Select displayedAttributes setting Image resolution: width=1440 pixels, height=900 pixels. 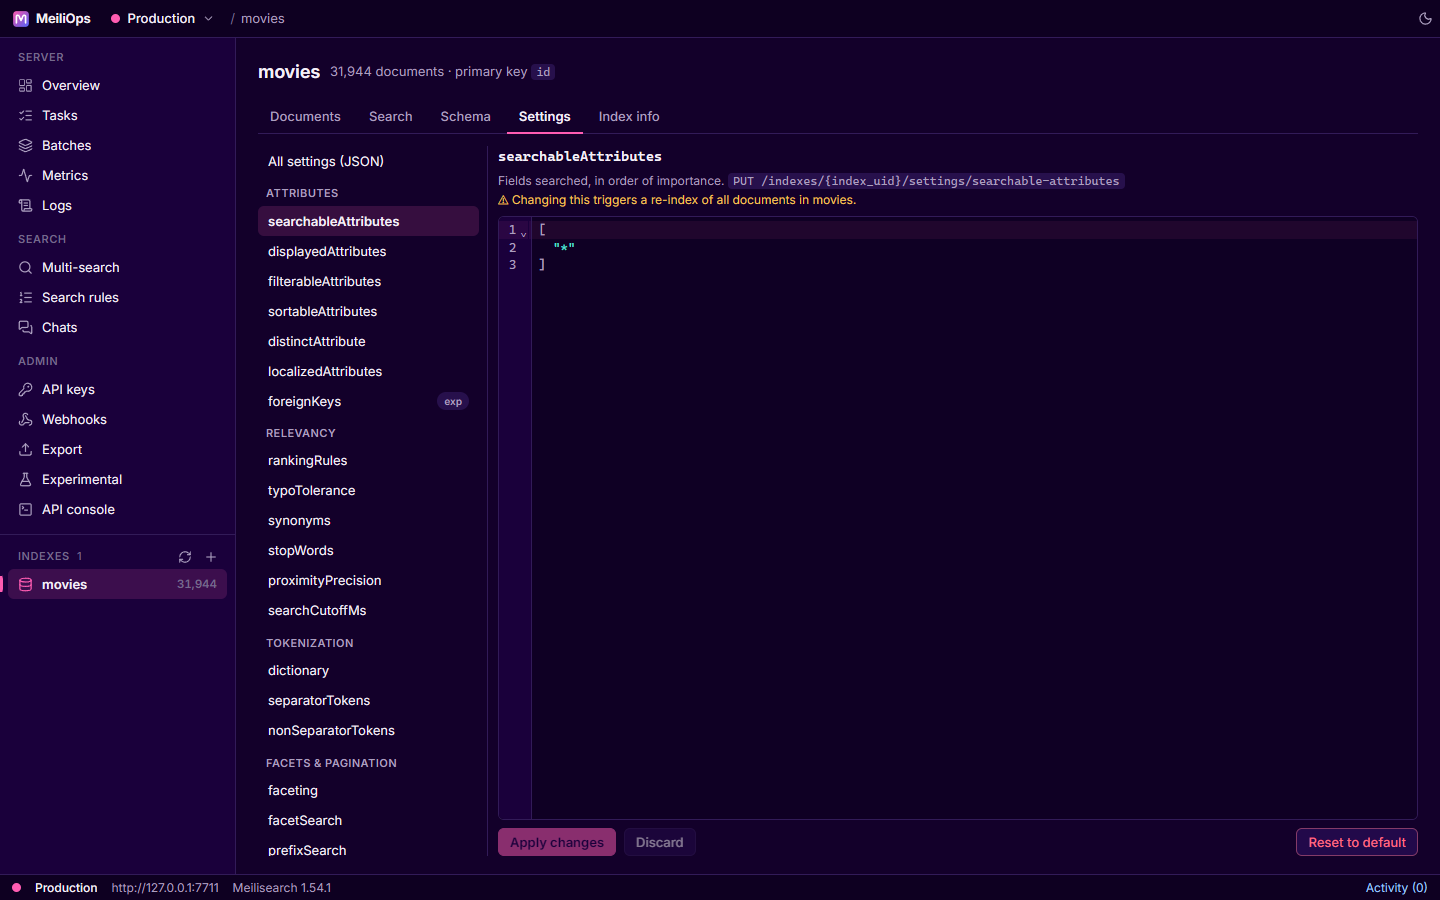[368, 252]
